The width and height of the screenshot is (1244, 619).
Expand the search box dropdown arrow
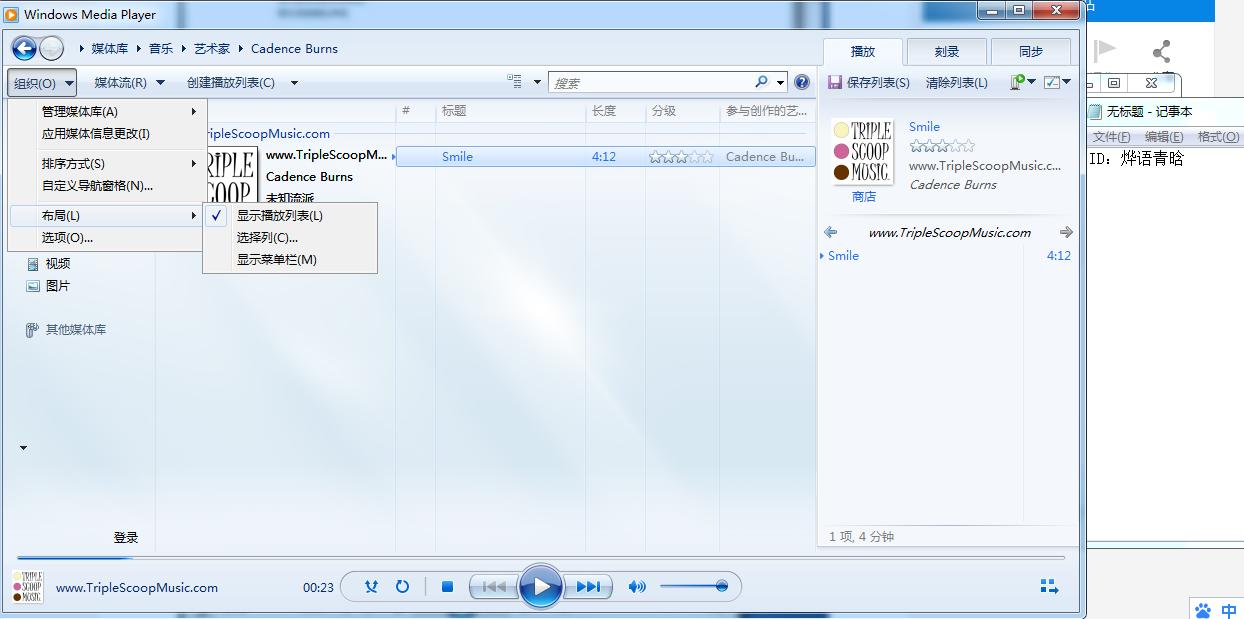point(781,82)
